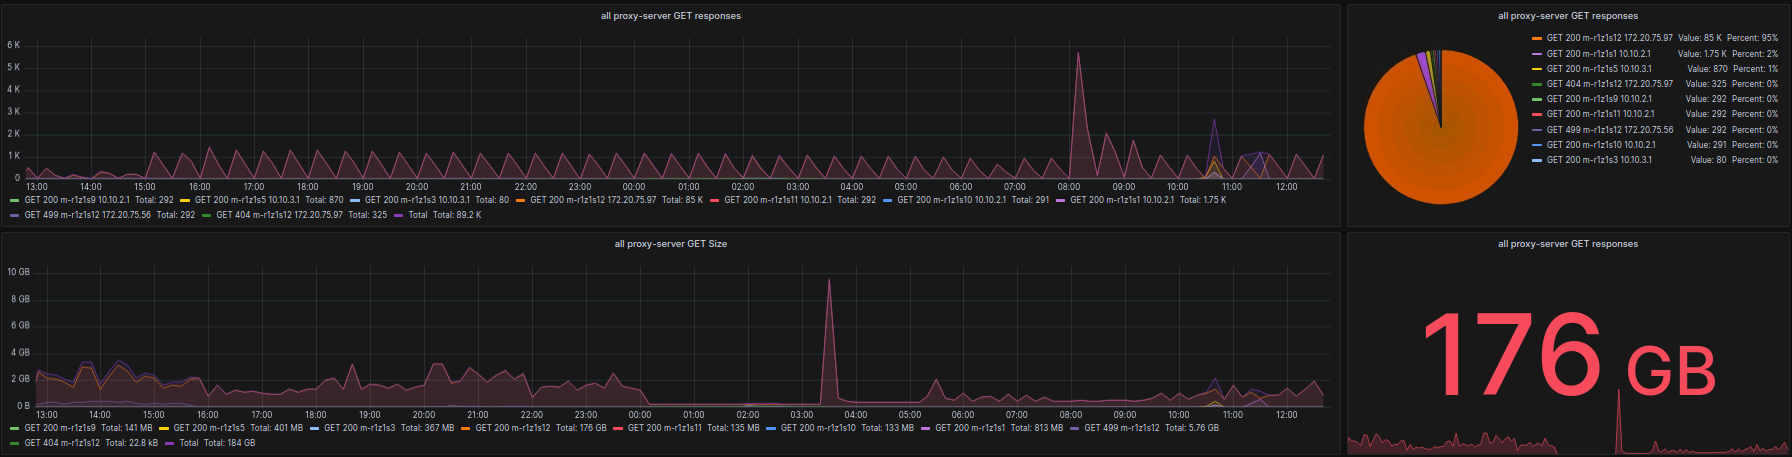Screen dimensions: 1792x457
Task: Open the pie chart panel title menu
Action: [1567, 16]
